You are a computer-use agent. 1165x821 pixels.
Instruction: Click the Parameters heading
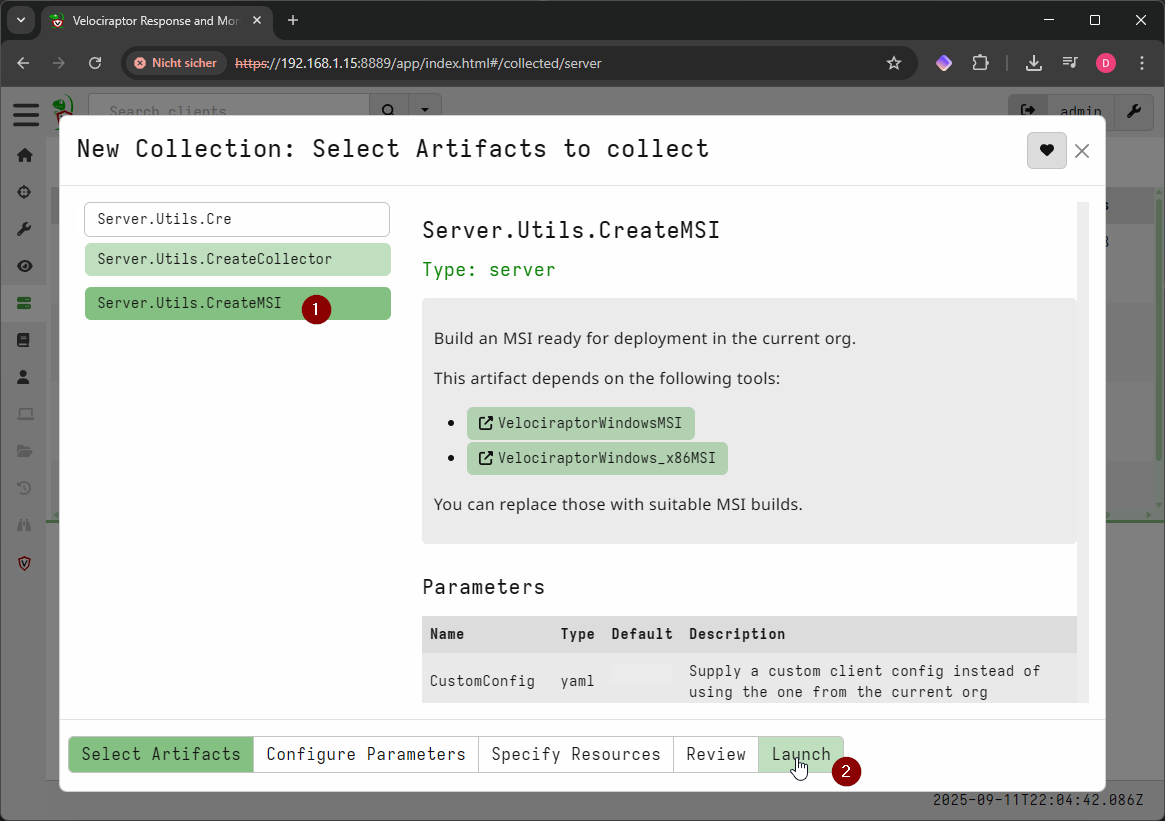tap(484, 587)
